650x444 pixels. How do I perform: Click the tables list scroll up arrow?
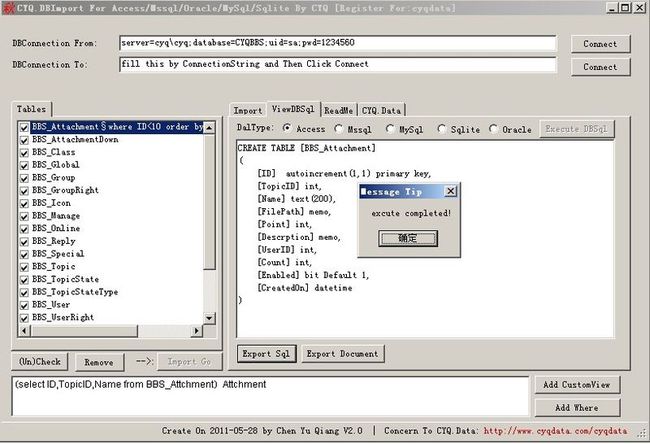209,127
